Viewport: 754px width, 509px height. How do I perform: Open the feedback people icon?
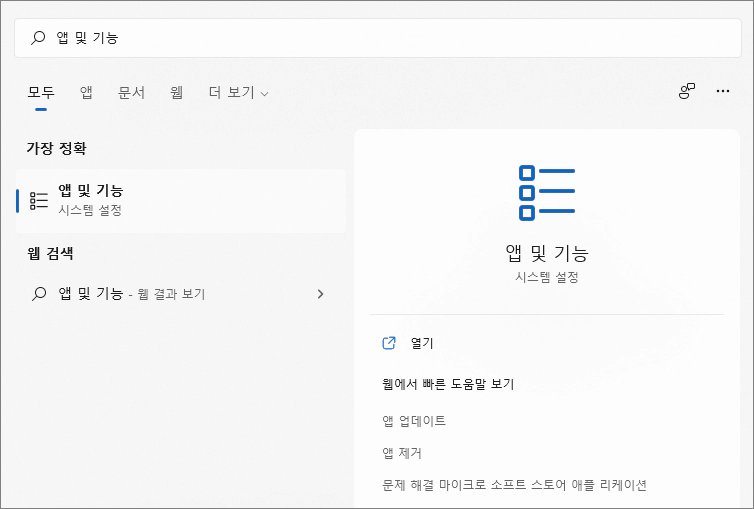coord(687,91)
